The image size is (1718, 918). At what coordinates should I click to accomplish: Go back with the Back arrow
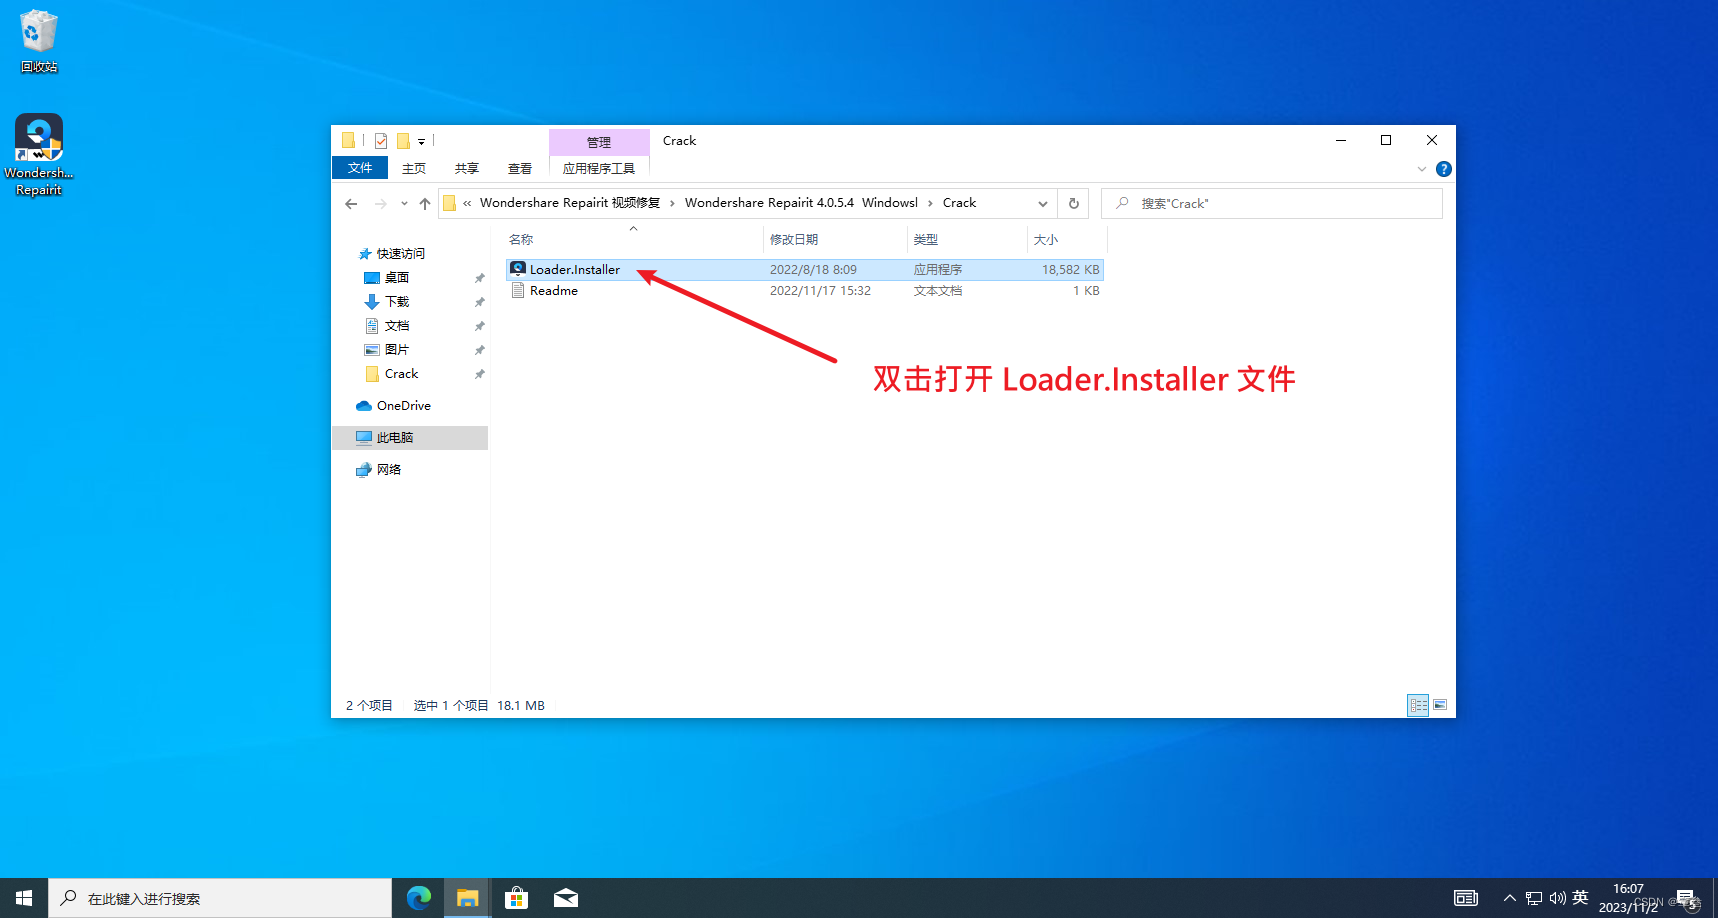351,204
